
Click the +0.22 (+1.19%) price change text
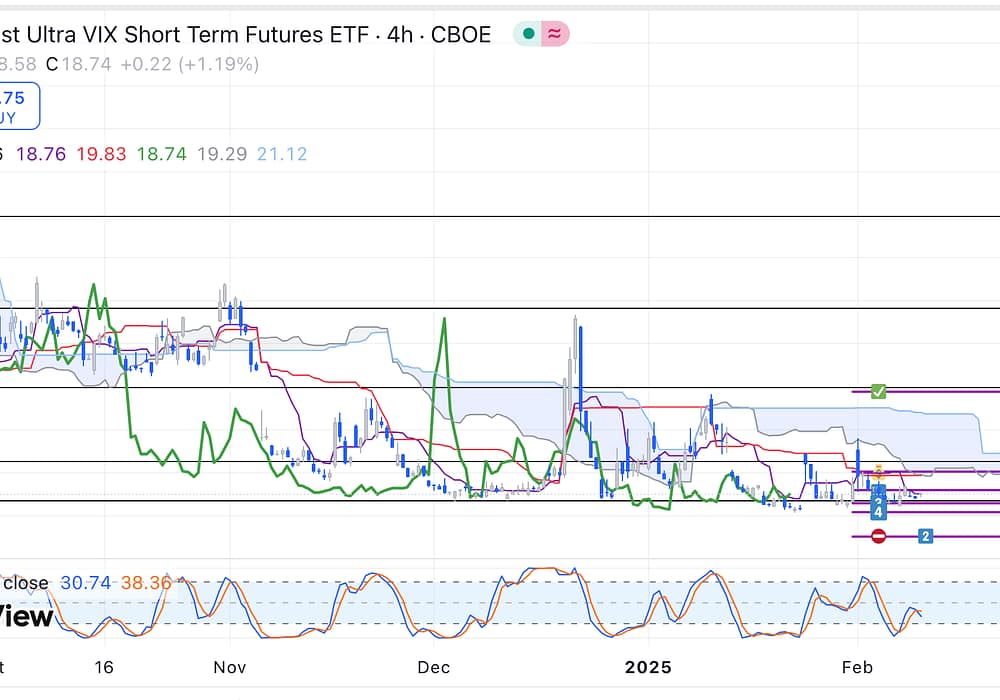[x=188, y=64]
